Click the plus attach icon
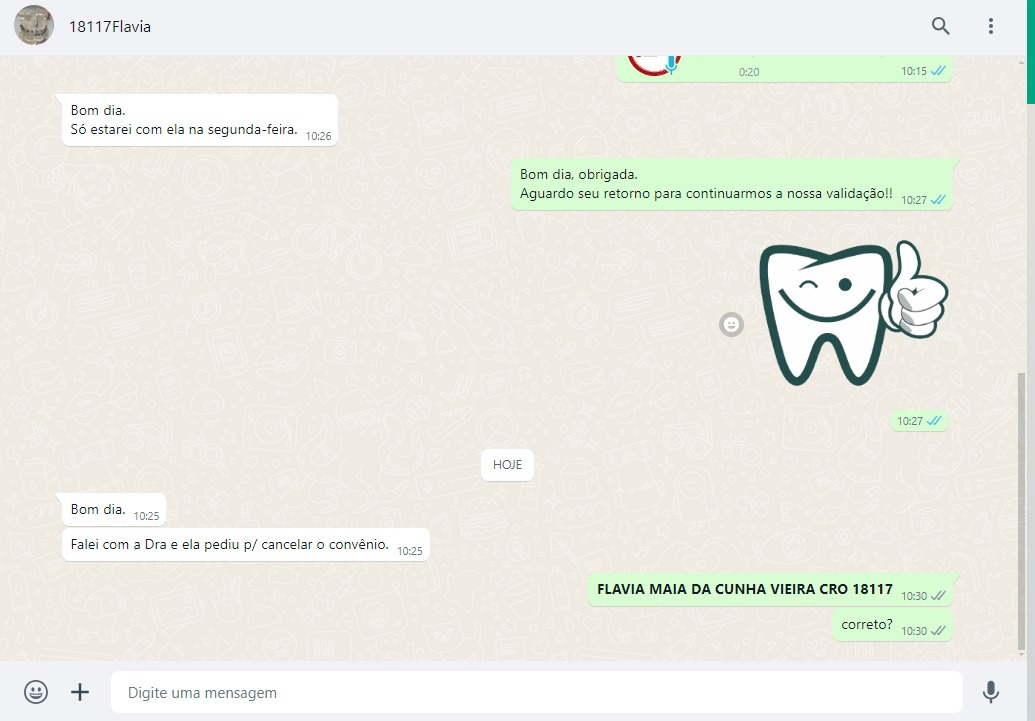This screenshot has height=721, width=1035. tap(80, 692)
